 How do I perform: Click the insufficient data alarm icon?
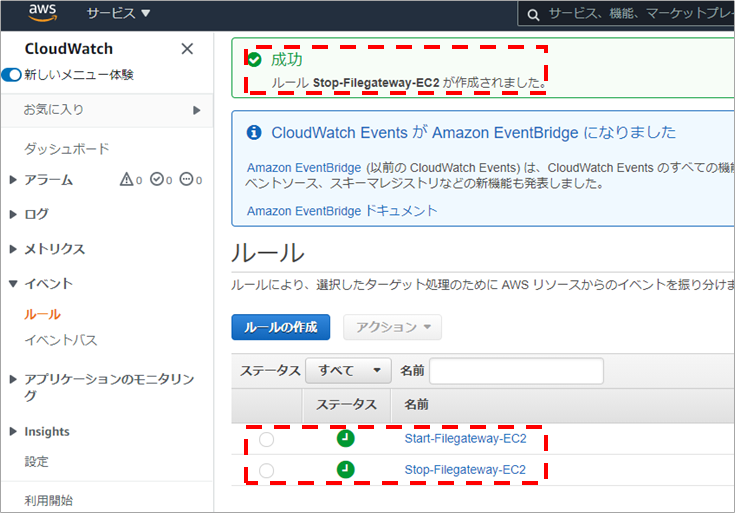point(187,179)
